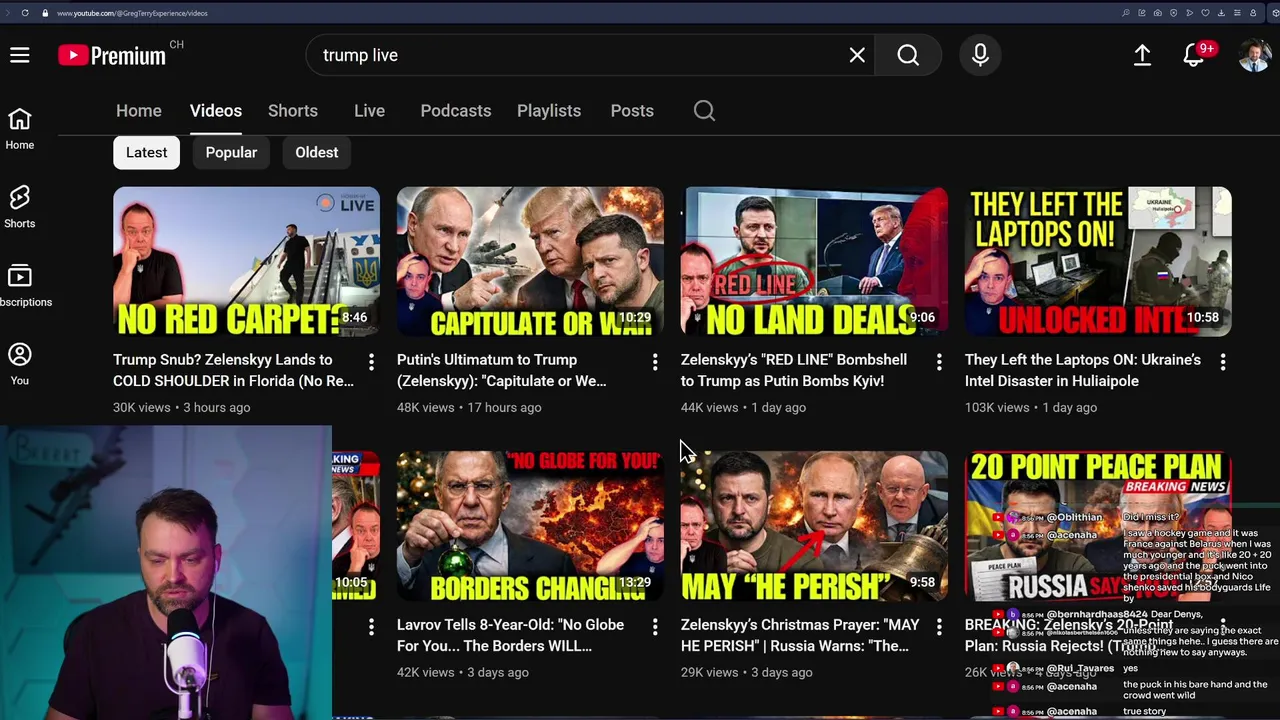Reload the page in the browser
1280x720 pixels.
tap(25, 13)
